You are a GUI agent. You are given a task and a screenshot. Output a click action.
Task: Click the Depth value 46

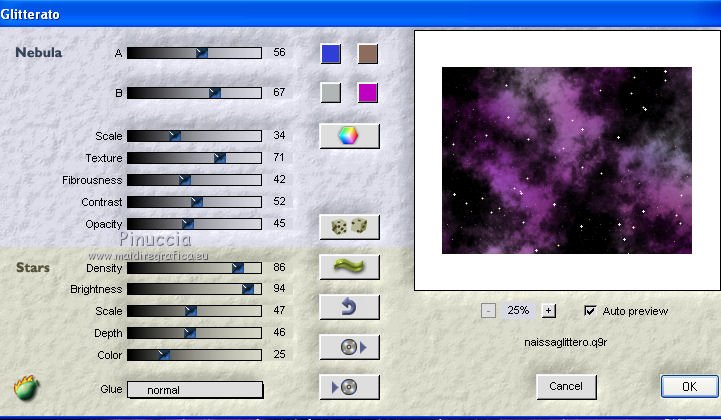pyautogui.click(x=279, y=332)
